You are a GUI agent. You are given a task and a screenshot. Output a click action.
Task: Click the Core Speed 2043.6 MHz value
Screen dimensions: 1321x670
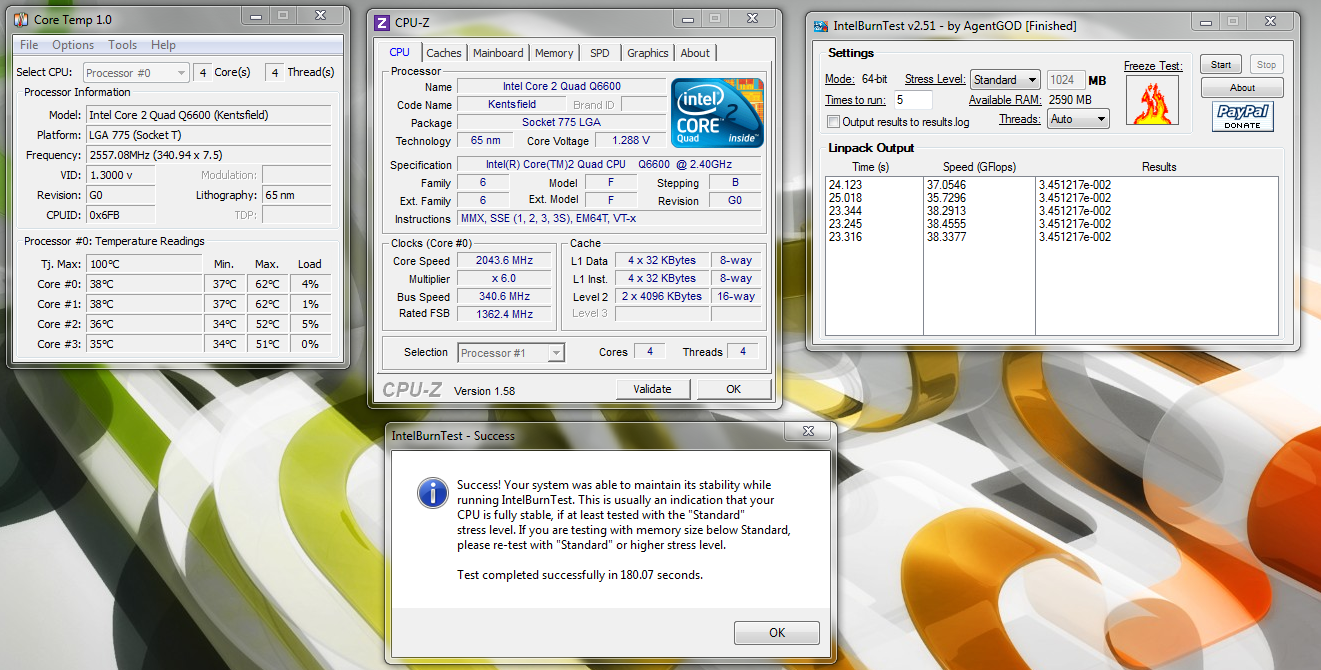coord(505,261)
